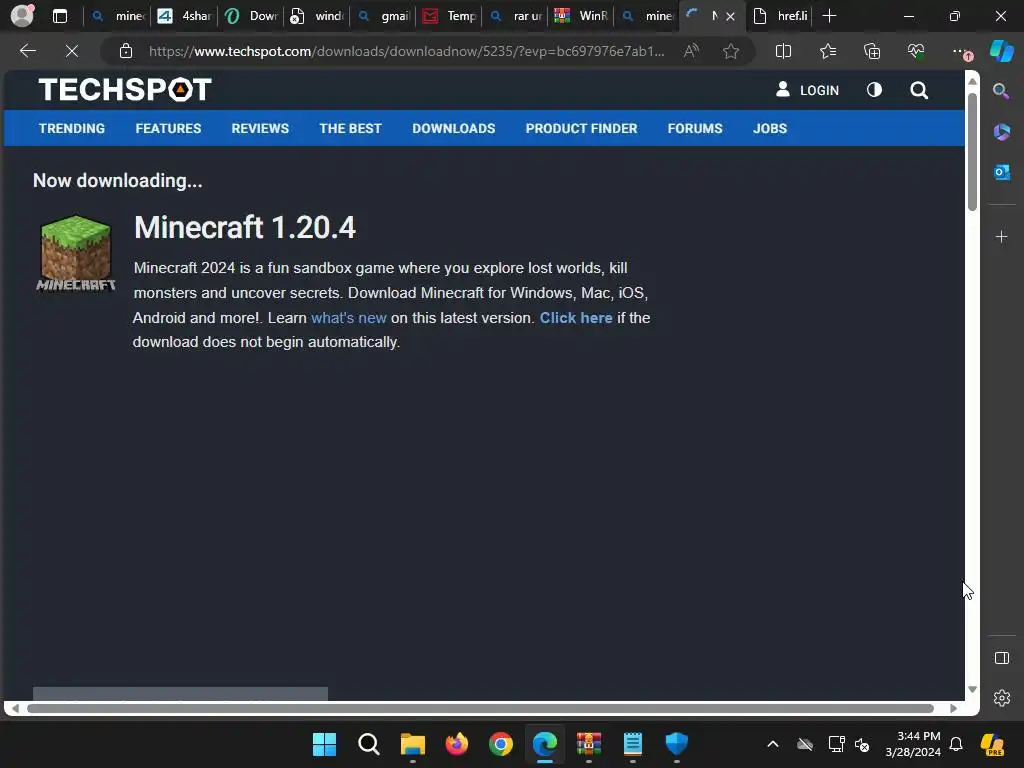Image resolution: width=1024 pixels, height=768 pixels.
Task: Switch to the gmail search tab
Action: [384, 16]
